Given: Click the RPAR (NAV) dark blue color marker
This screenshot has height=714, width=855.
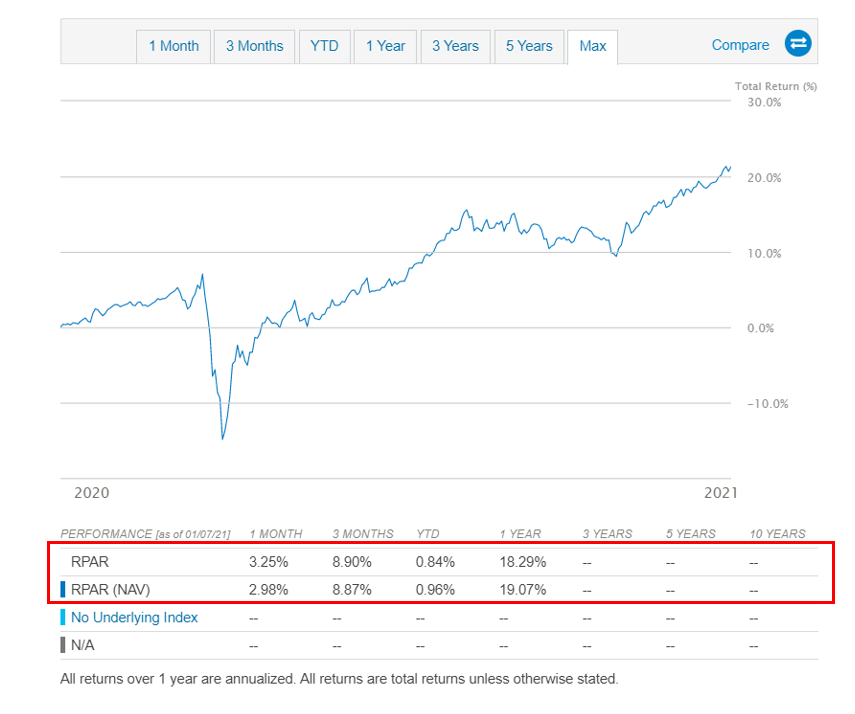Looking at the screenshot, I should pos(63,589).
